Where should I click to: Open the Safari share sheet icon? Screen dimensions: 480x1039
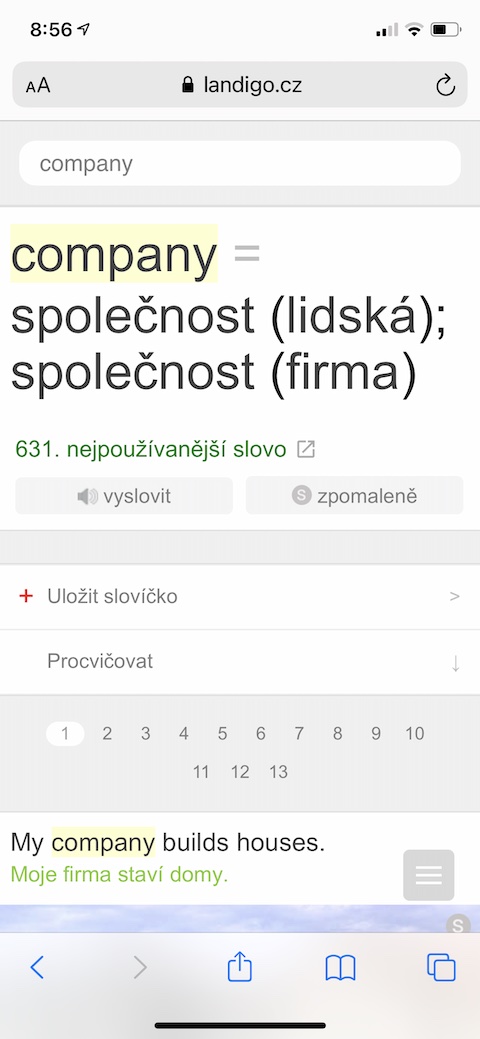tap(240, 967)
